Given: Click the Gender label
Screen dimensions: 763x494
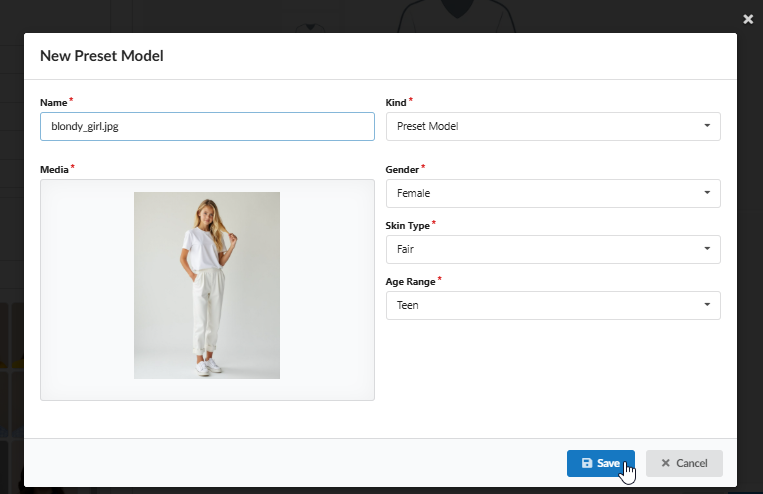Looking at the screenshot, I should [x=402, y=169].
